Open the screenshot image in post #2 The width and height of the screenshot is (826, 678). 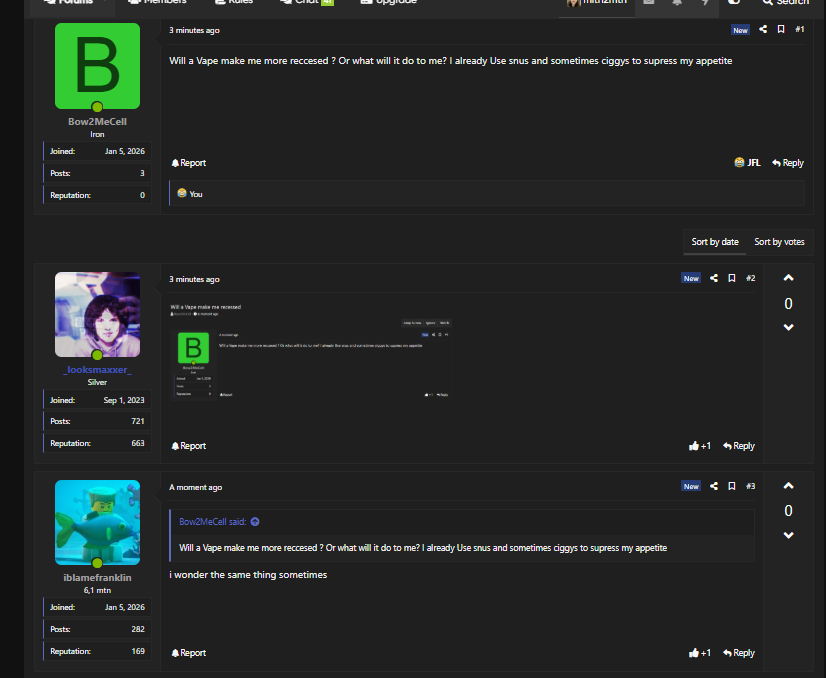(310, 352)
